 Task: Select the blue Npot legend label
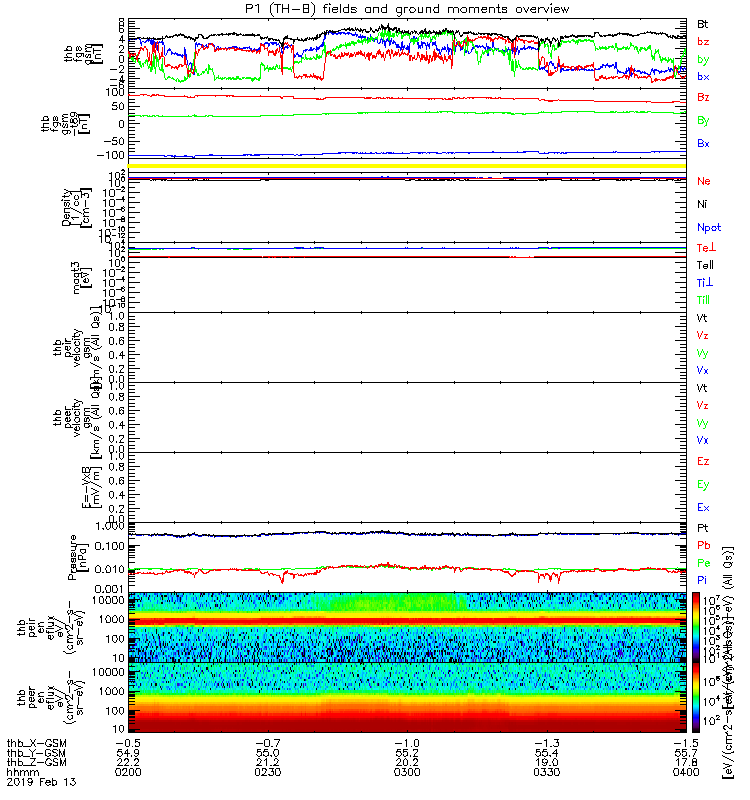(709, 228)
